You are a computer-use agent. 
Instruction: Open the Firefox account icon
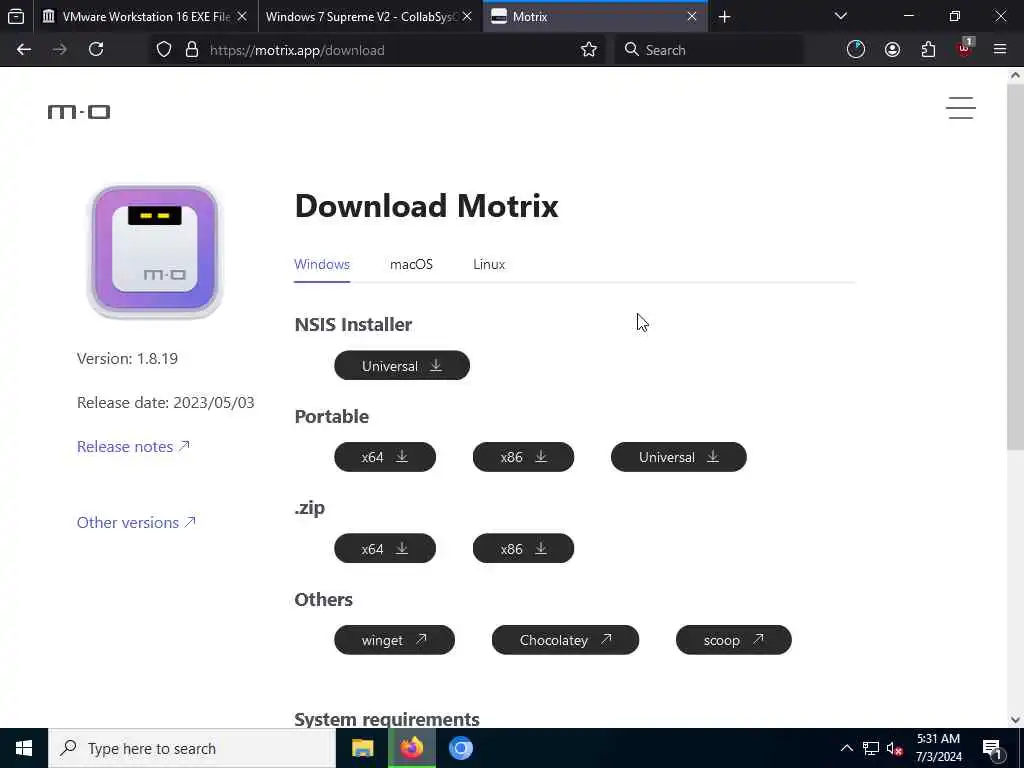[892, 50]
